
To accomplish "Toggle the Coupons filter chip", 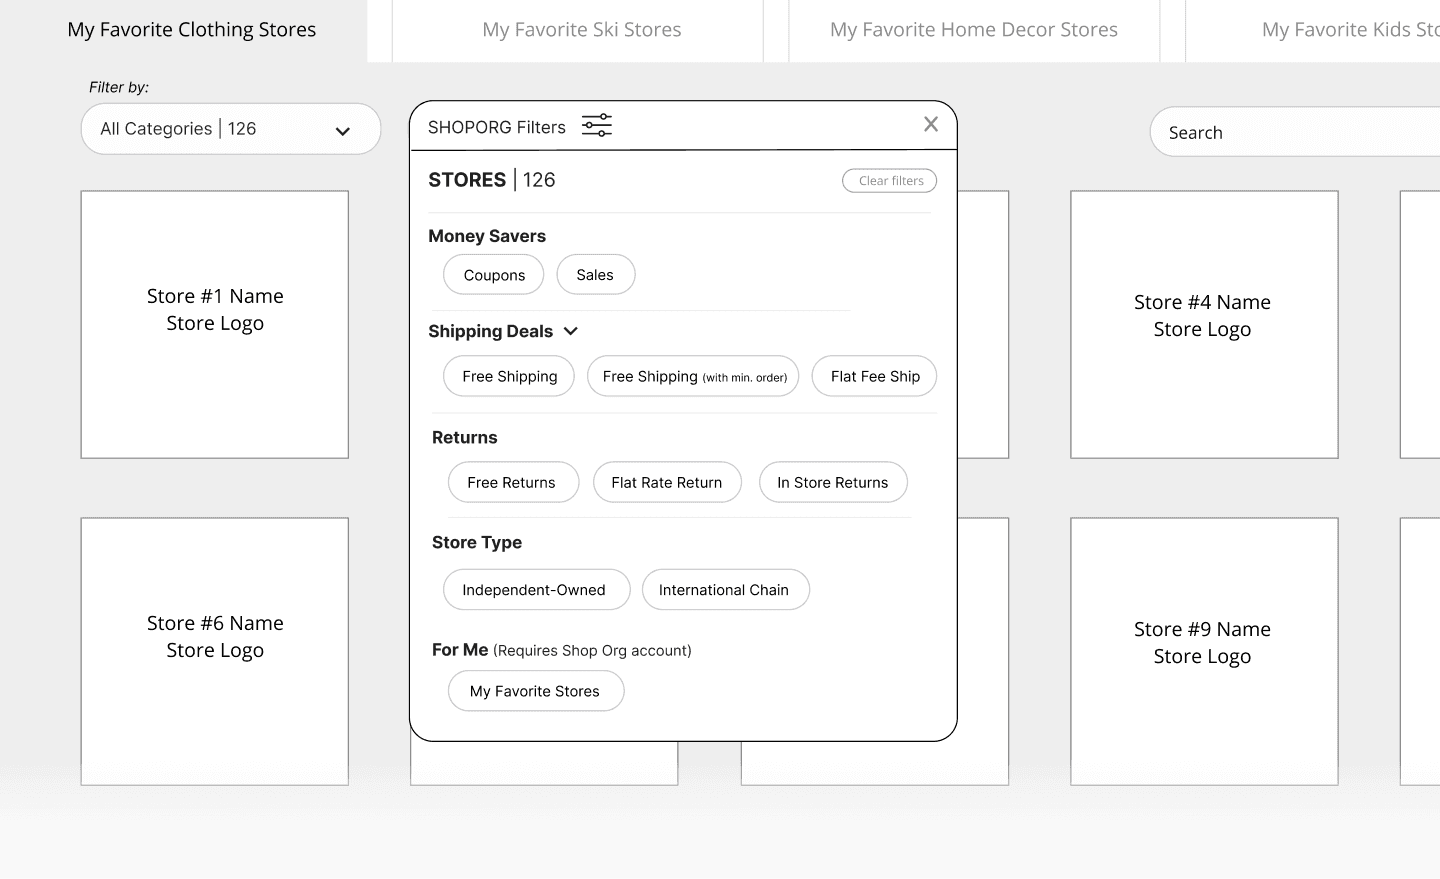I will (x=494, y=275).
